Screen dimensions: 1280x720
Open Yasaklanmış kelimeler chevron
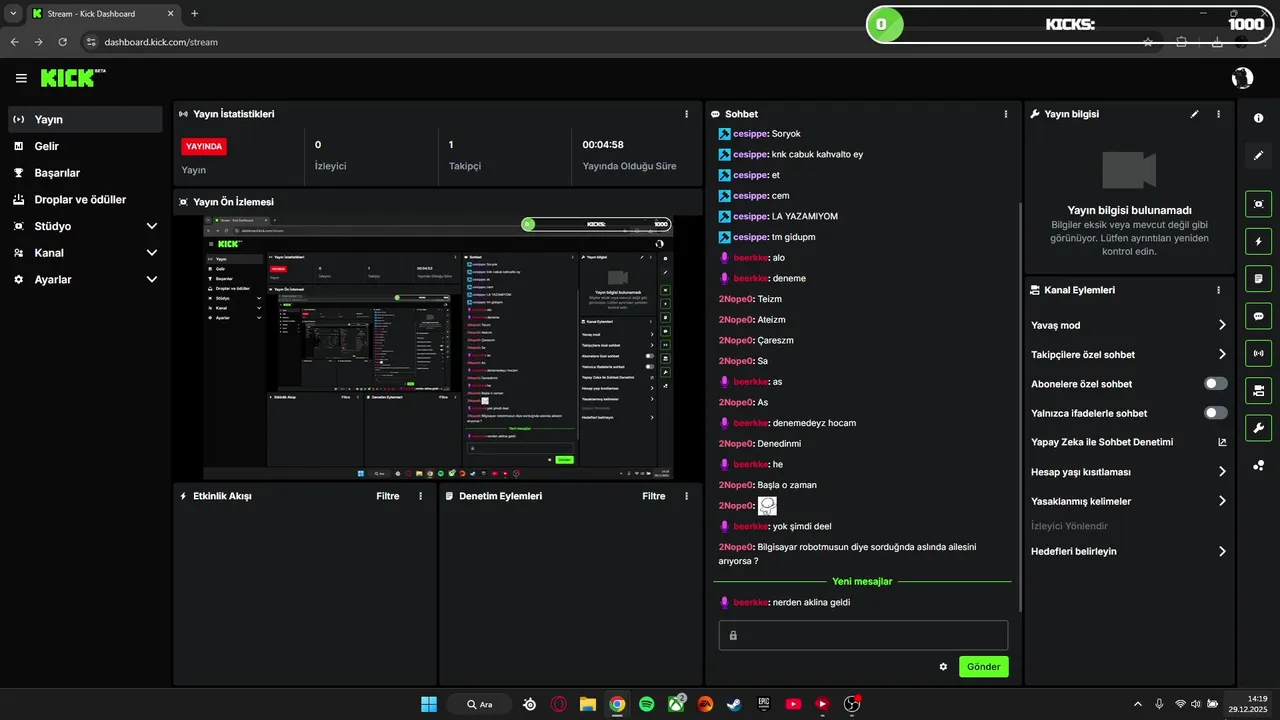[x=1222, y=501]
